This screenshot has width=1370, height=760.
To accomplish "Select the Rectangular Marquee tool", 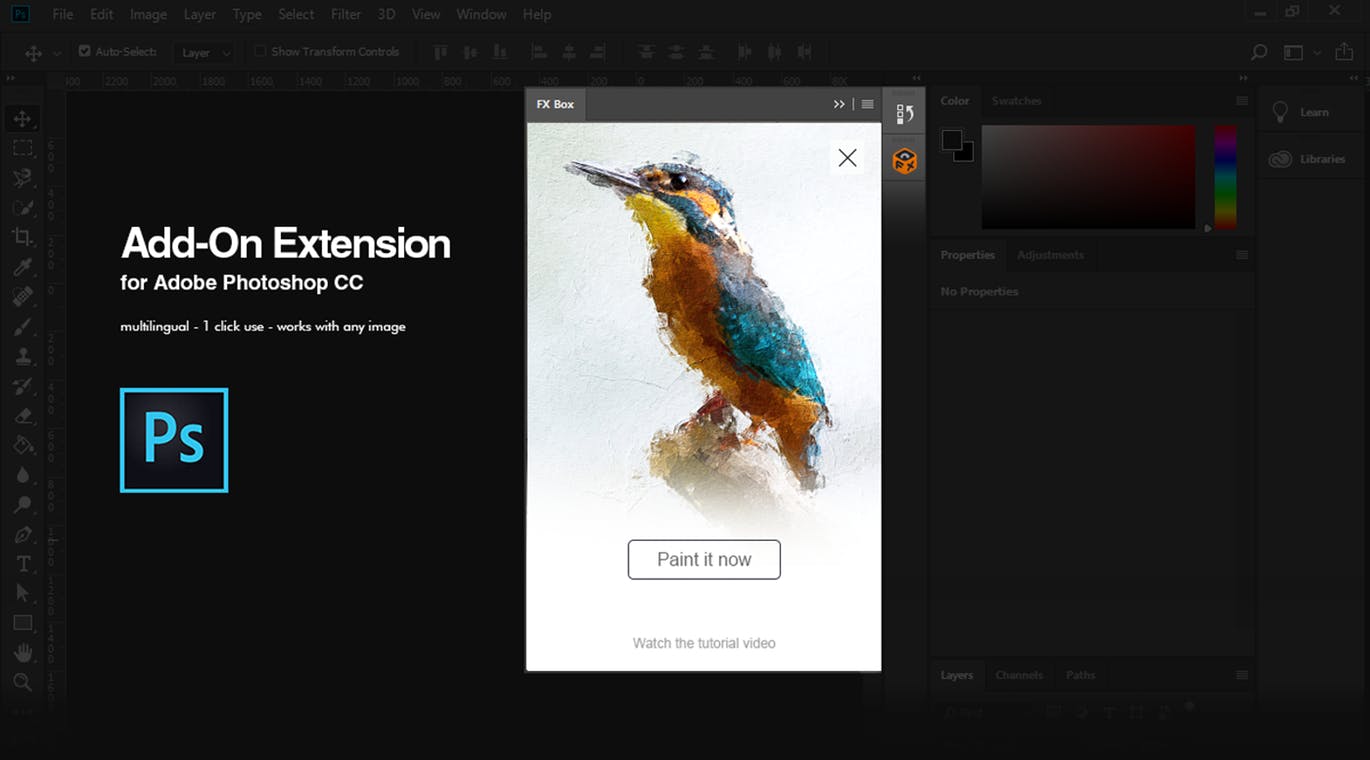I will coord(22,147).
